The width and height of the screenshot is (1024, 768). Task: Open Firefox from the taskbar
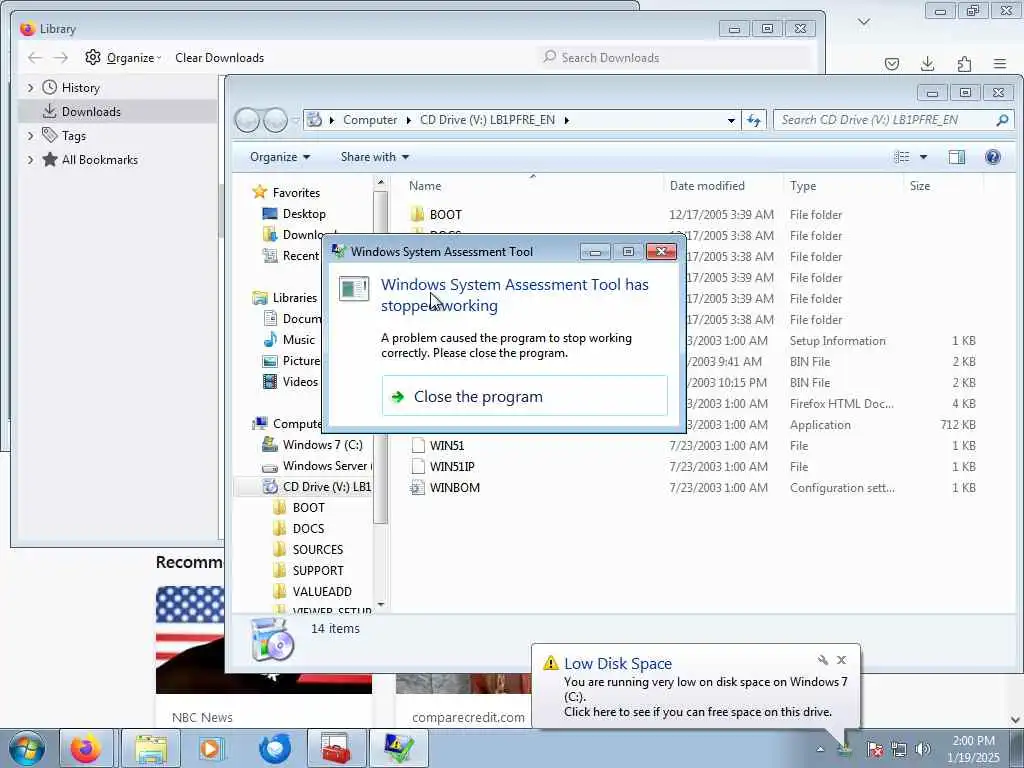click(x=86, y=748)
